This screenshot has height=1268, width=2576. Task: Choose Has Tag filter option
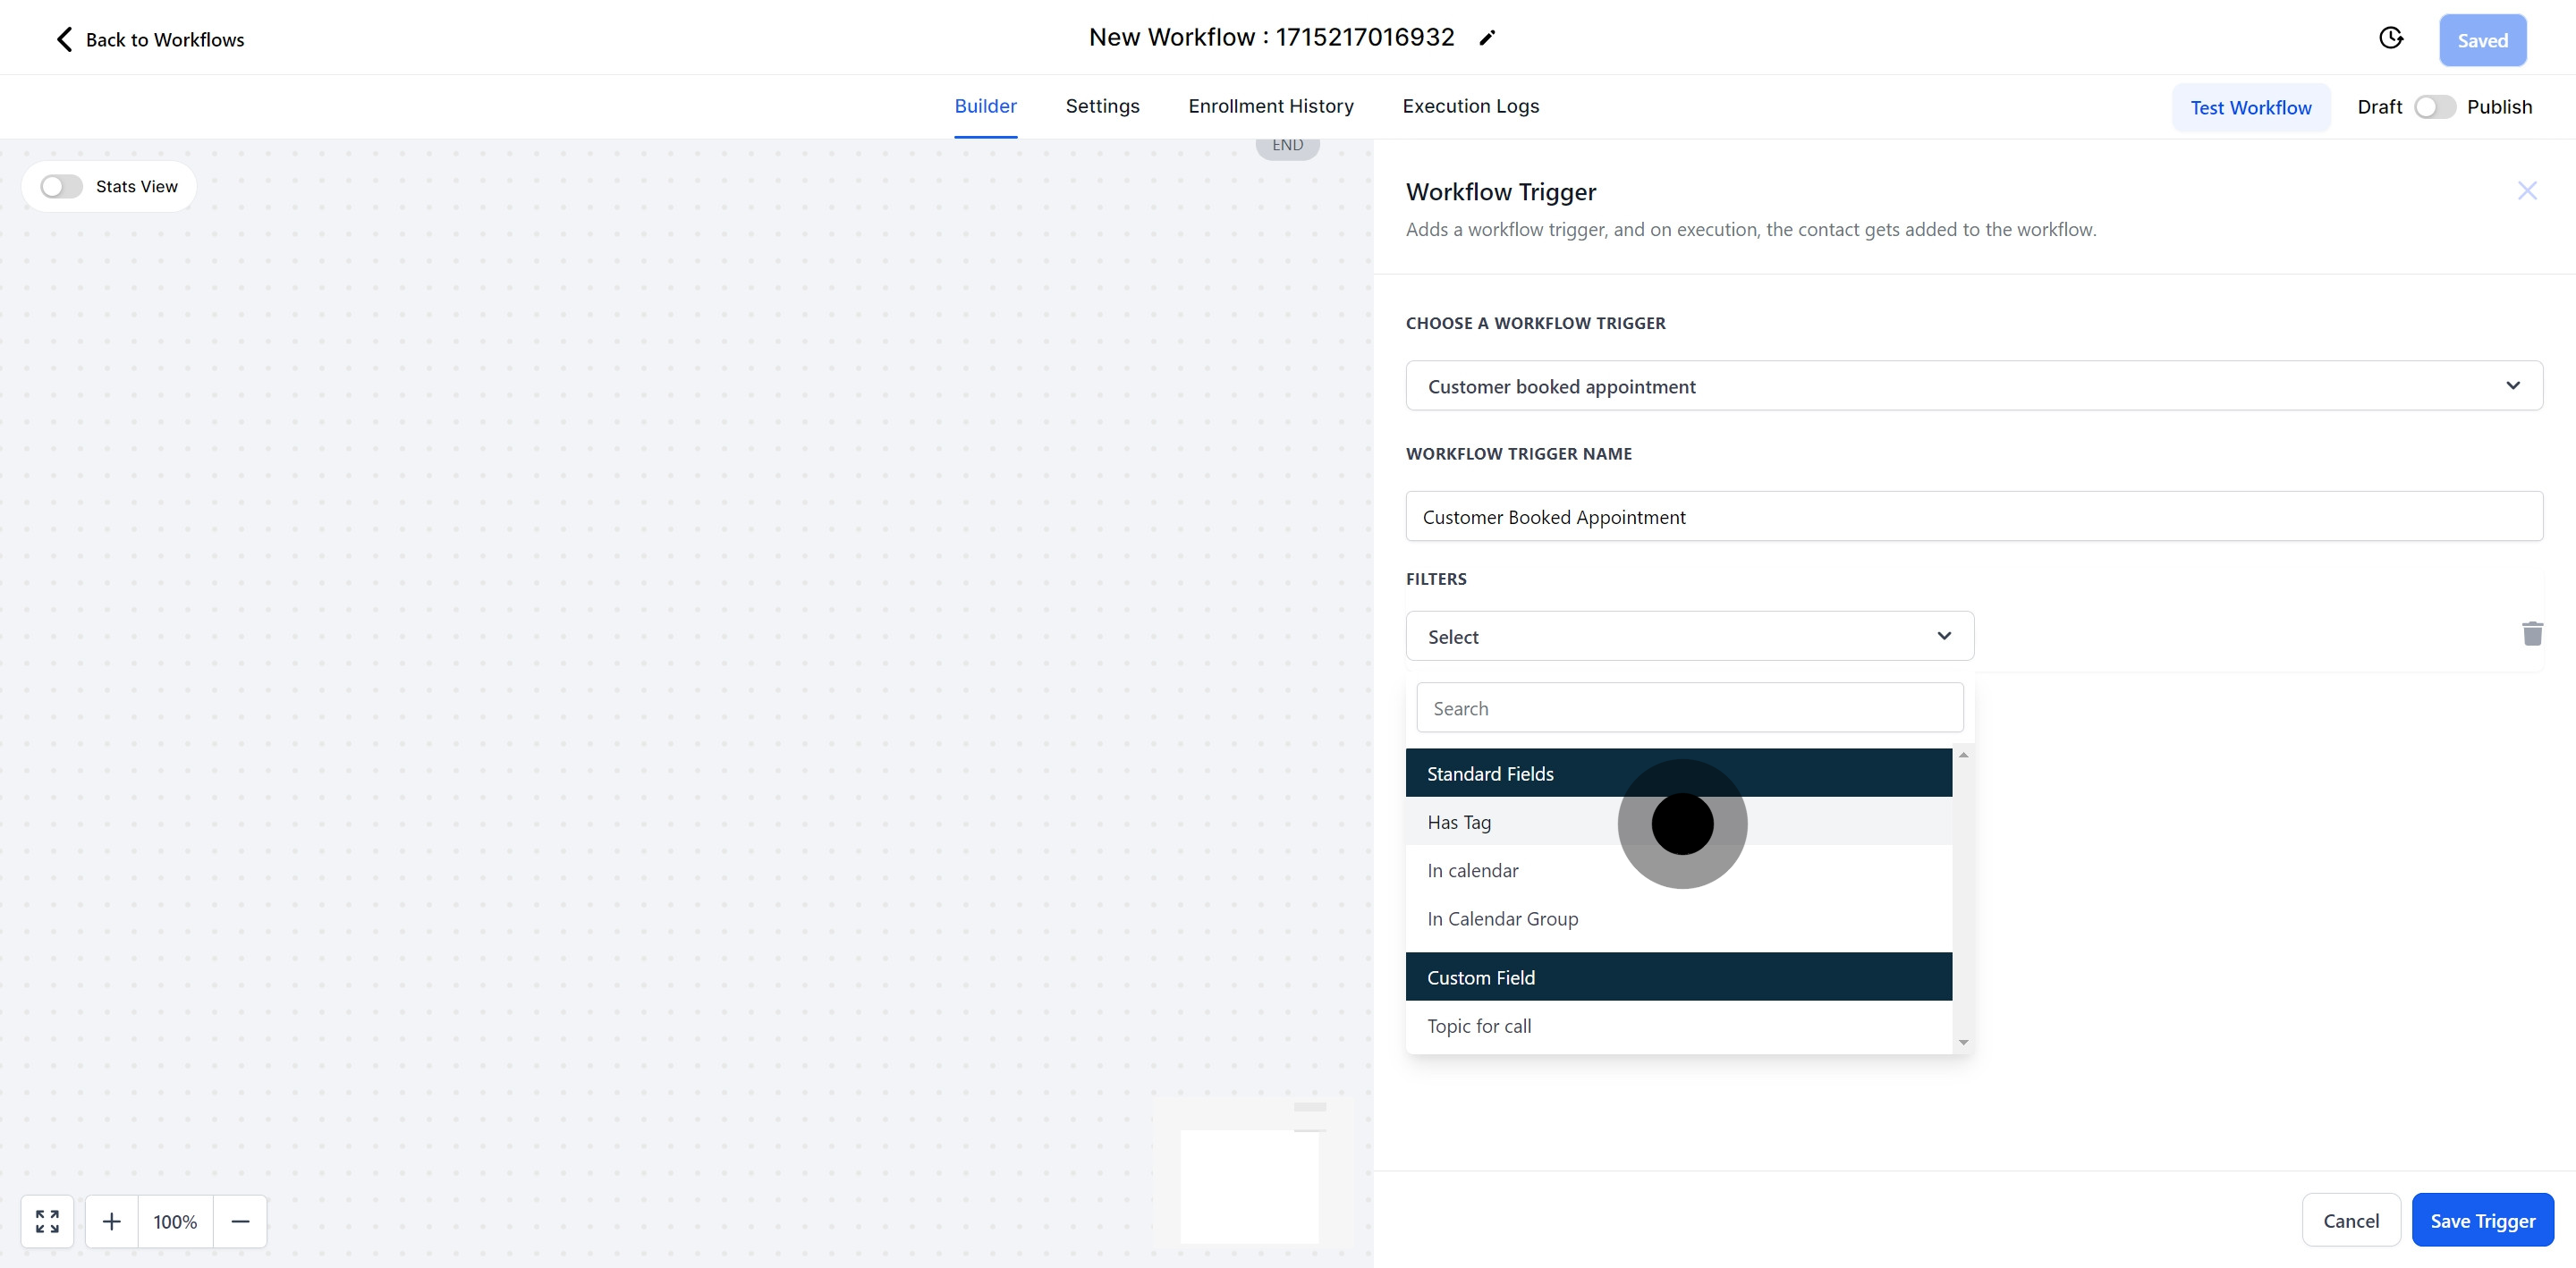tap(1459, 822)
